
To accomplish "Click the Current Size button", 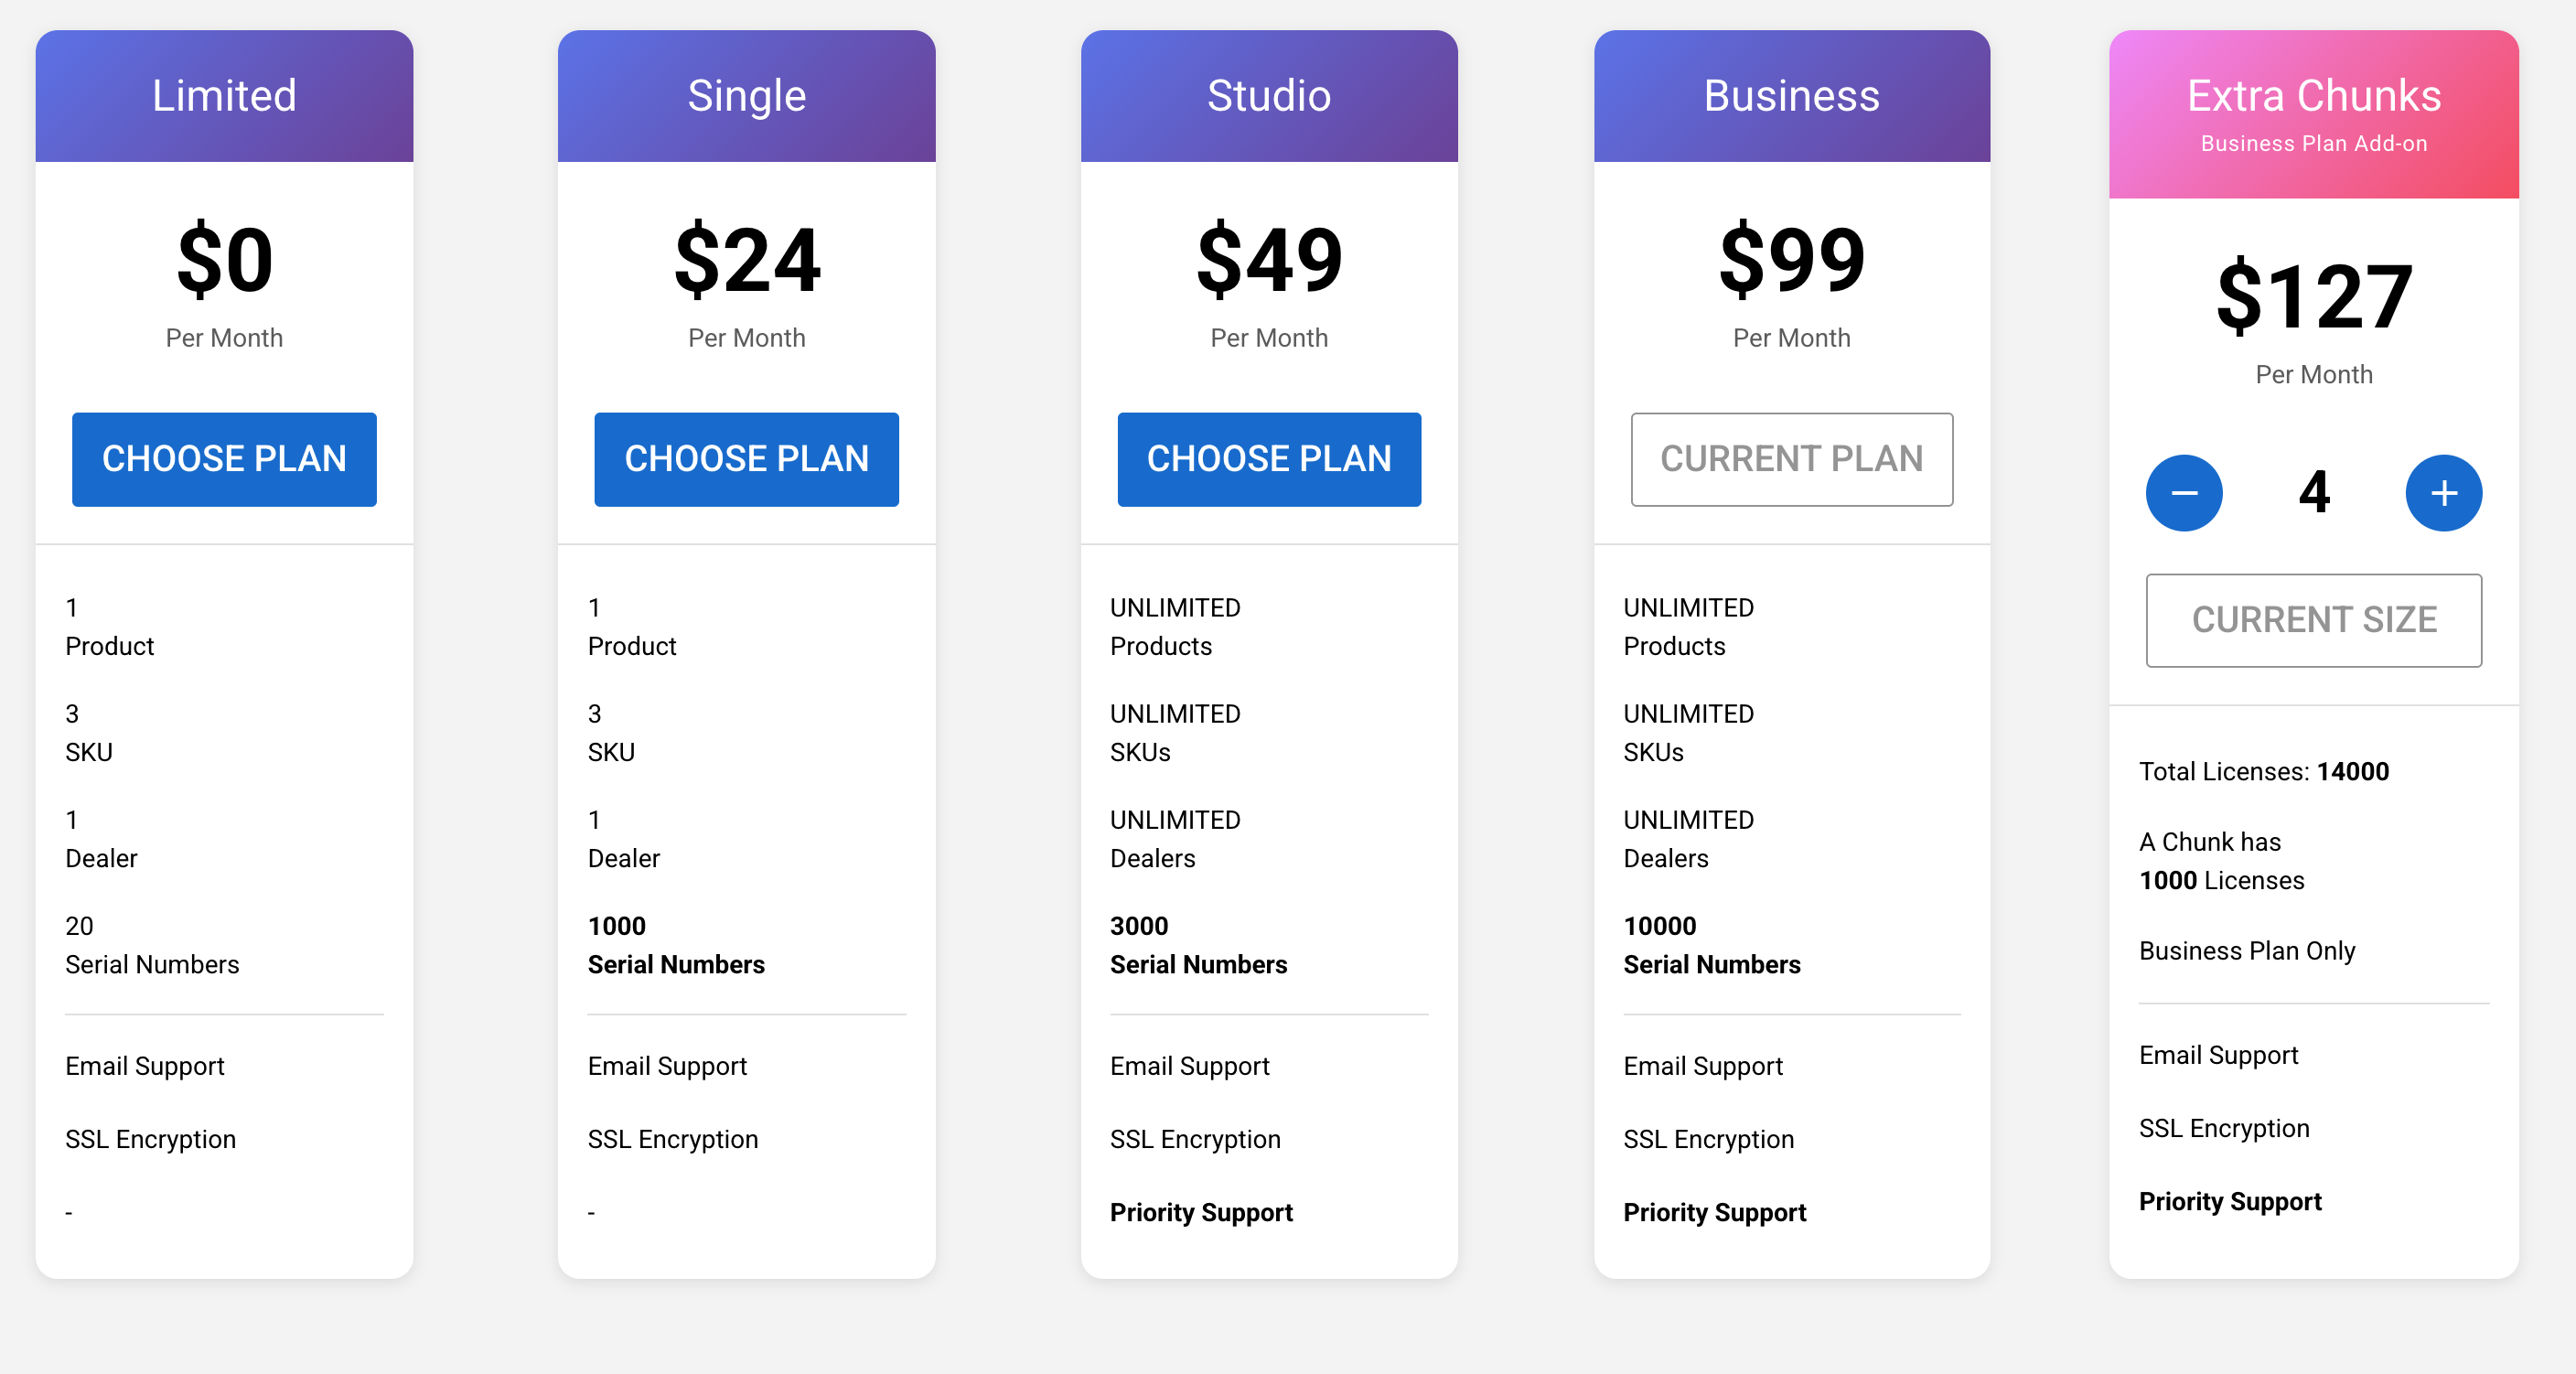I will click(x=2313, y=620).
